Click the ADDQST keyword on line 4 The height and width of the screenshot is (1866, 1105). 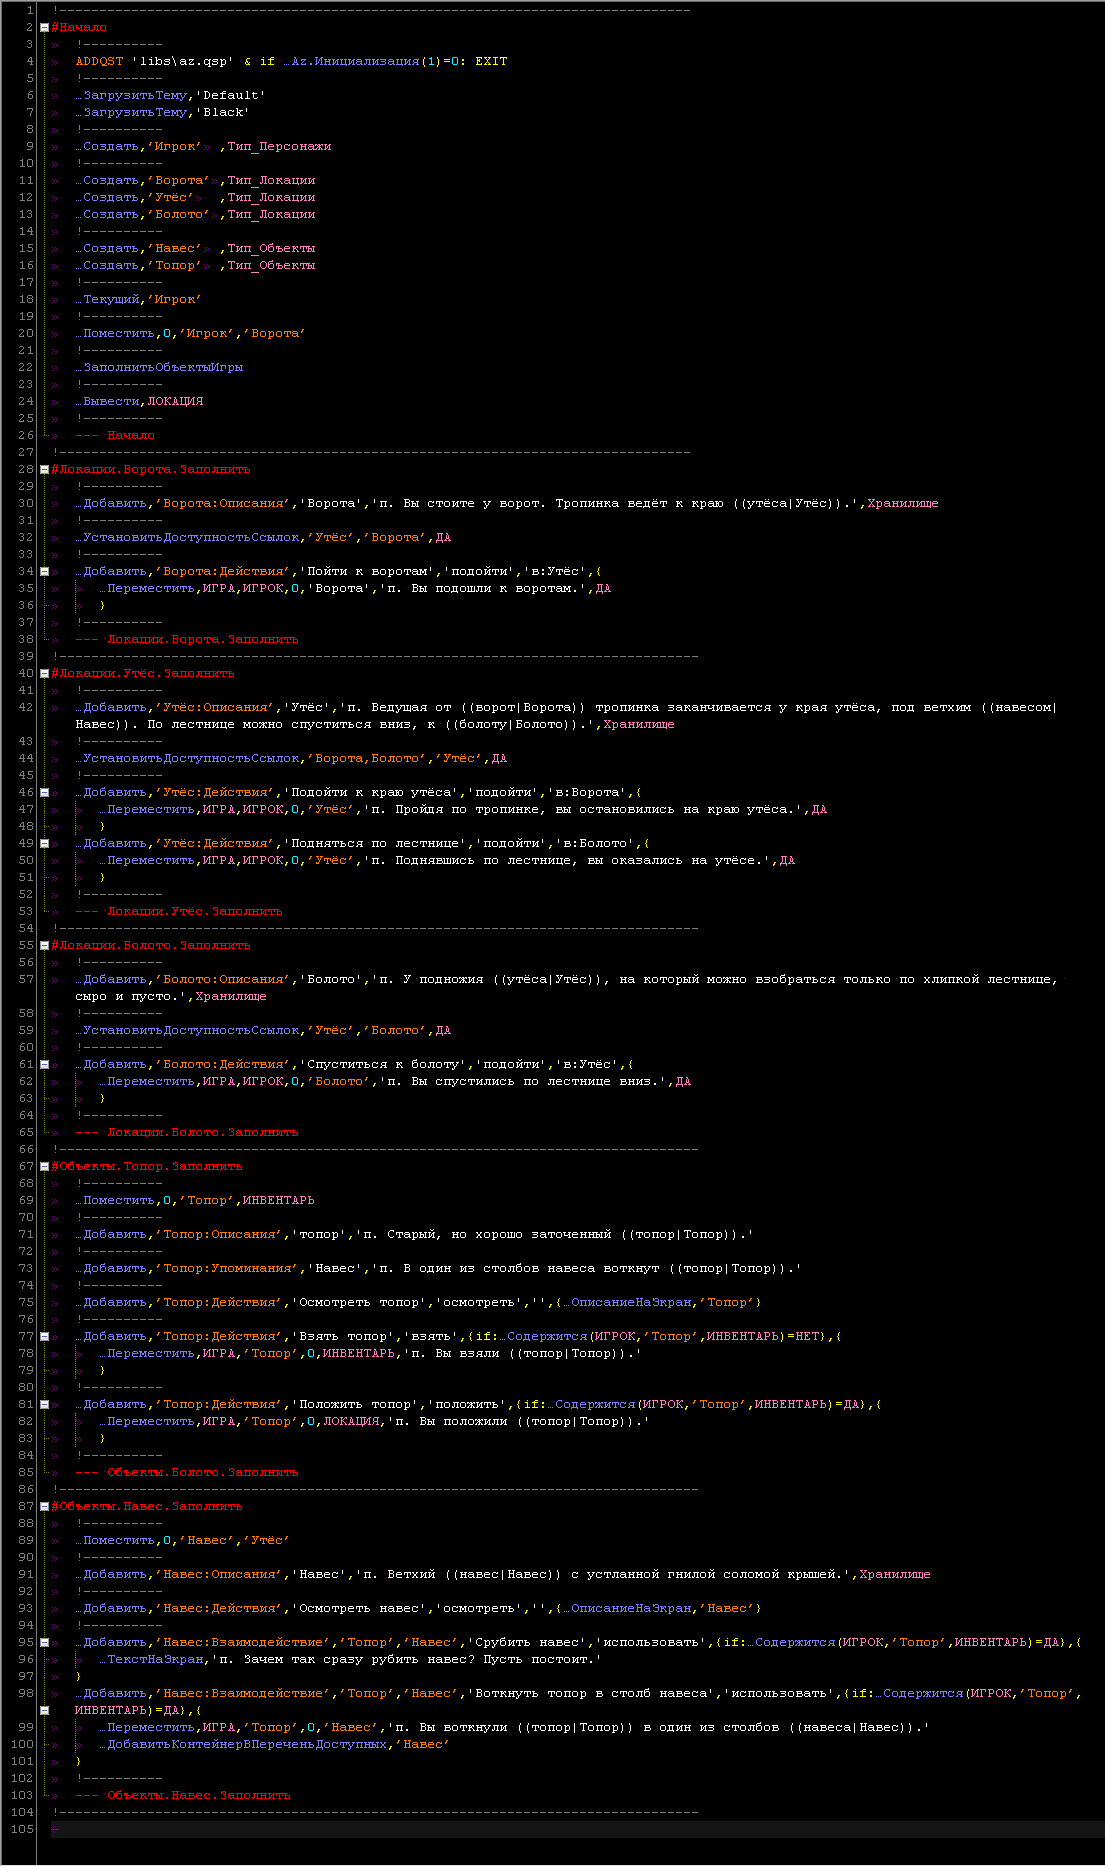tap(99, 61)
